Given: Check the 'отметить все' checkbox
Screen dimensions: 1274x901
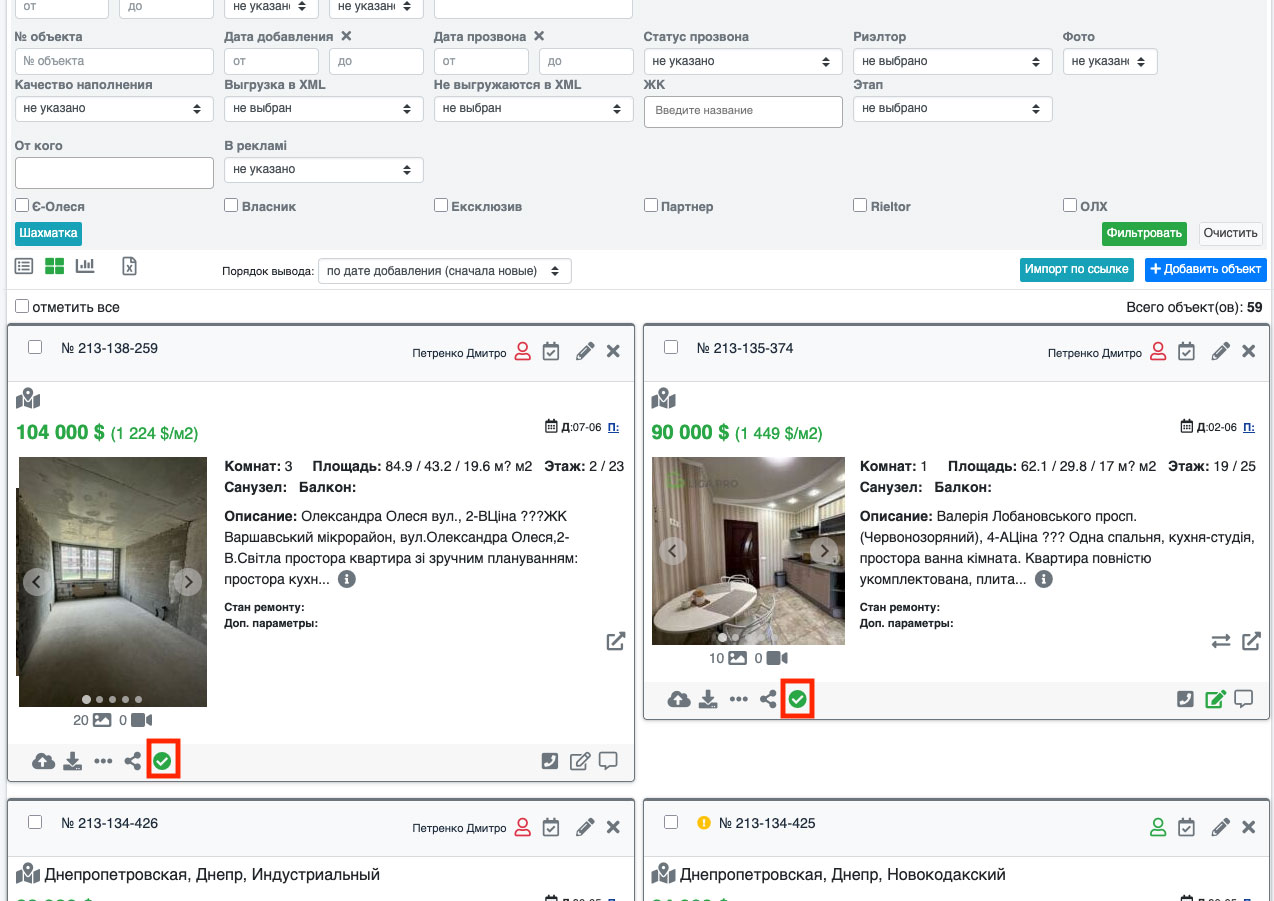Looking at the screenshot, I should click(22, 307).
